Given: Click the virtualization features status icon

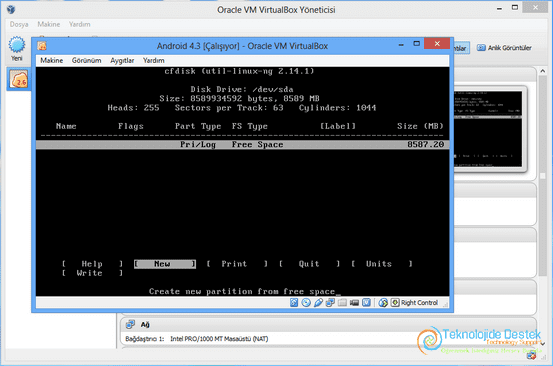Looking at the screenshot, I should point(366,303).
